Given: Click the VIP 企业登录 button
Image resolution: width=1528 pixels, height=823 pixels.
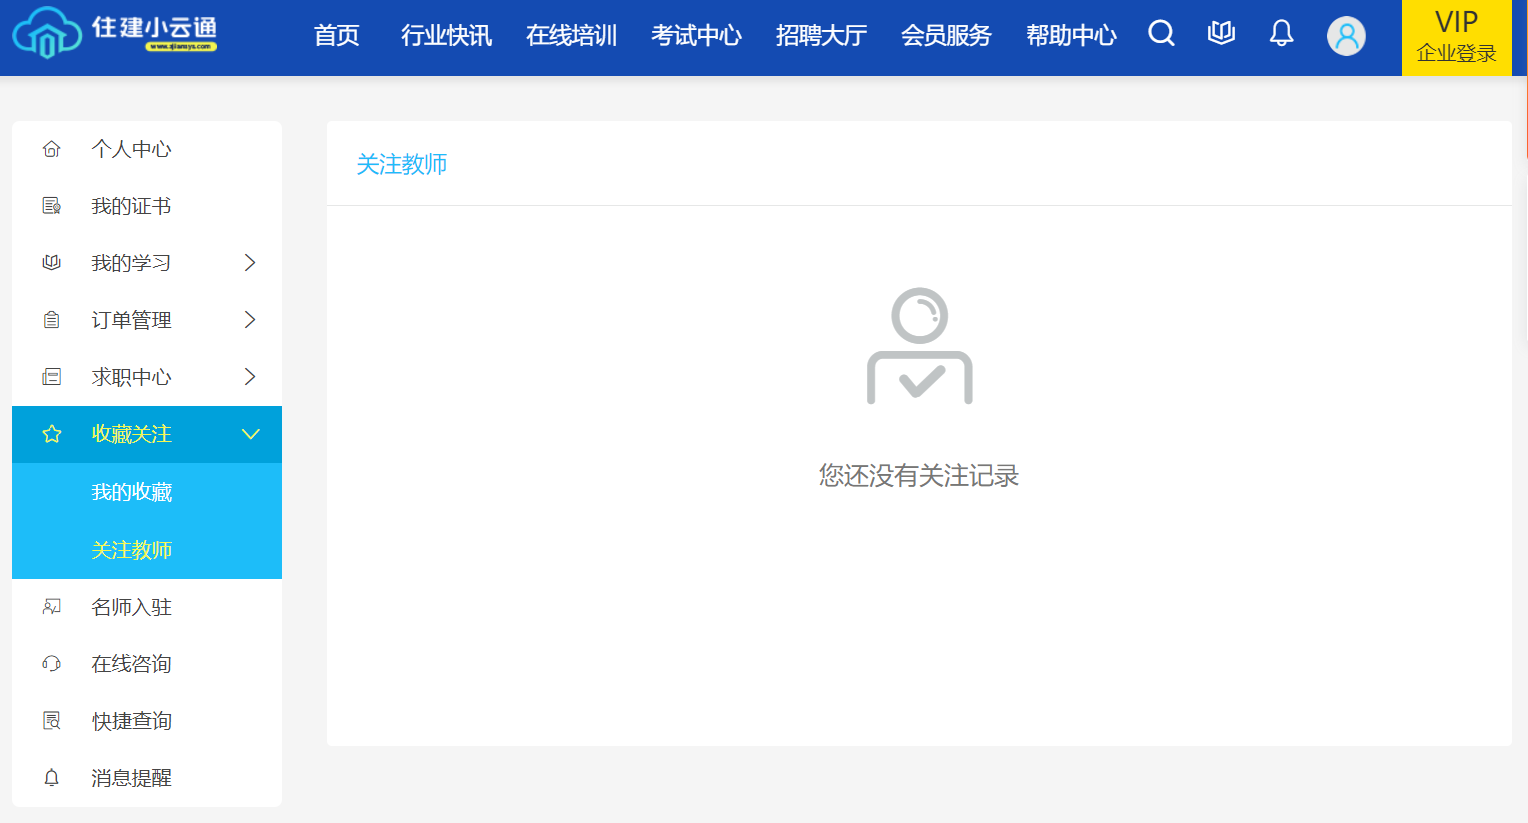Looking at the screenshot, I should coord(1456,37).
